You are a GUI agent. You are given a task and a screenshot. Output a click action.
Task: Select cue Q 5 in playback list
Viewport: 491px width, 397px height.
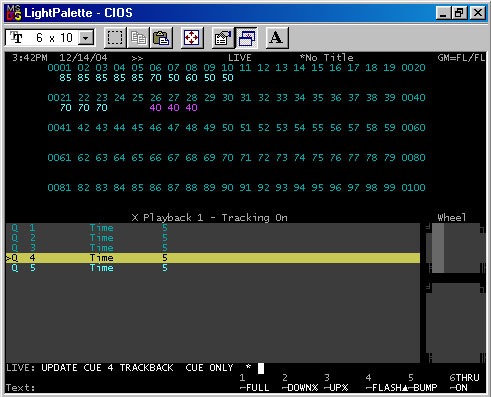[213, 268]
